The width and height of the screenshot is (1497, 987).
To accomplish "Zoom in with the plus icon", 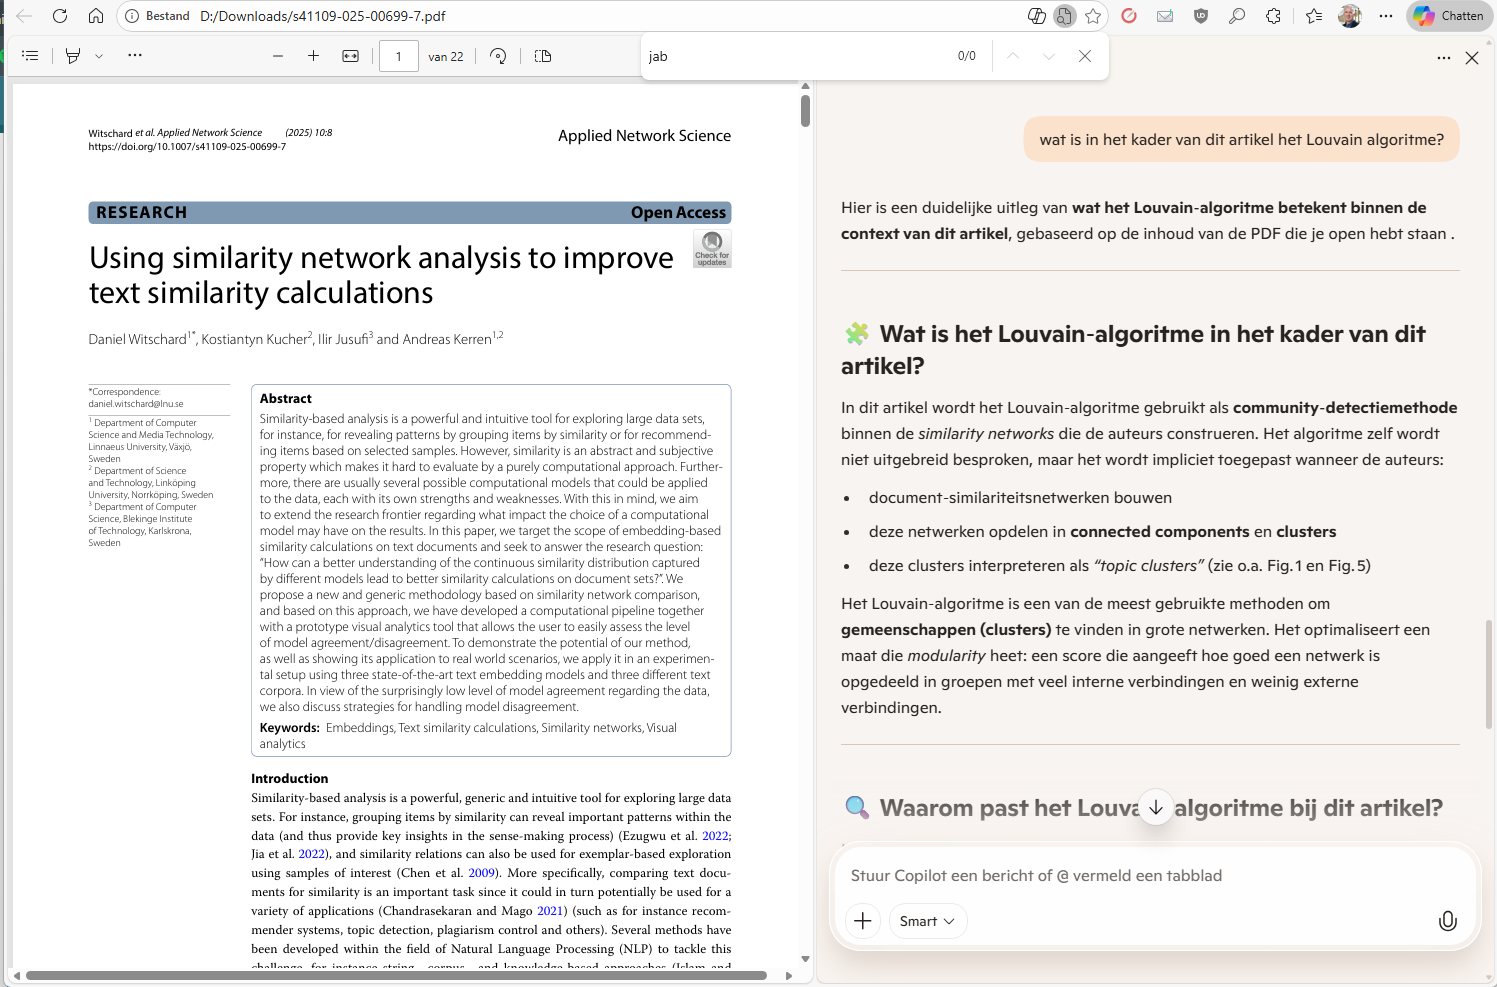I will (313, 56).
